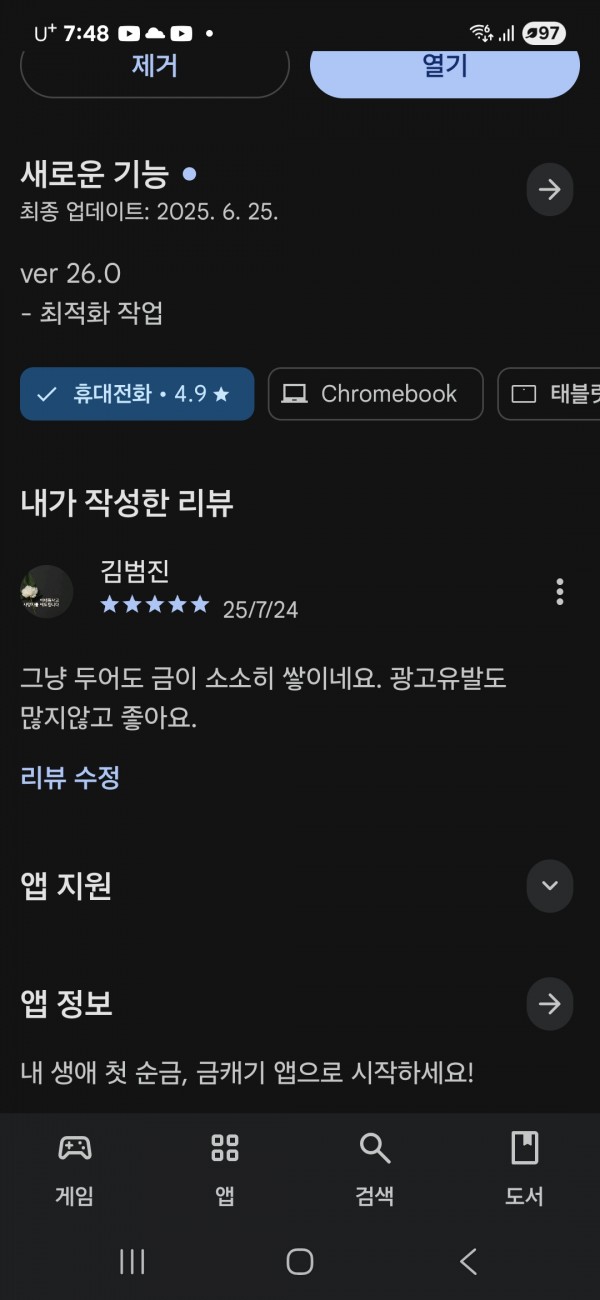Viewport: 600px width, 1300px height.
Task: Tap the Android back navigation button
Action: click(x=468, y=1261)
